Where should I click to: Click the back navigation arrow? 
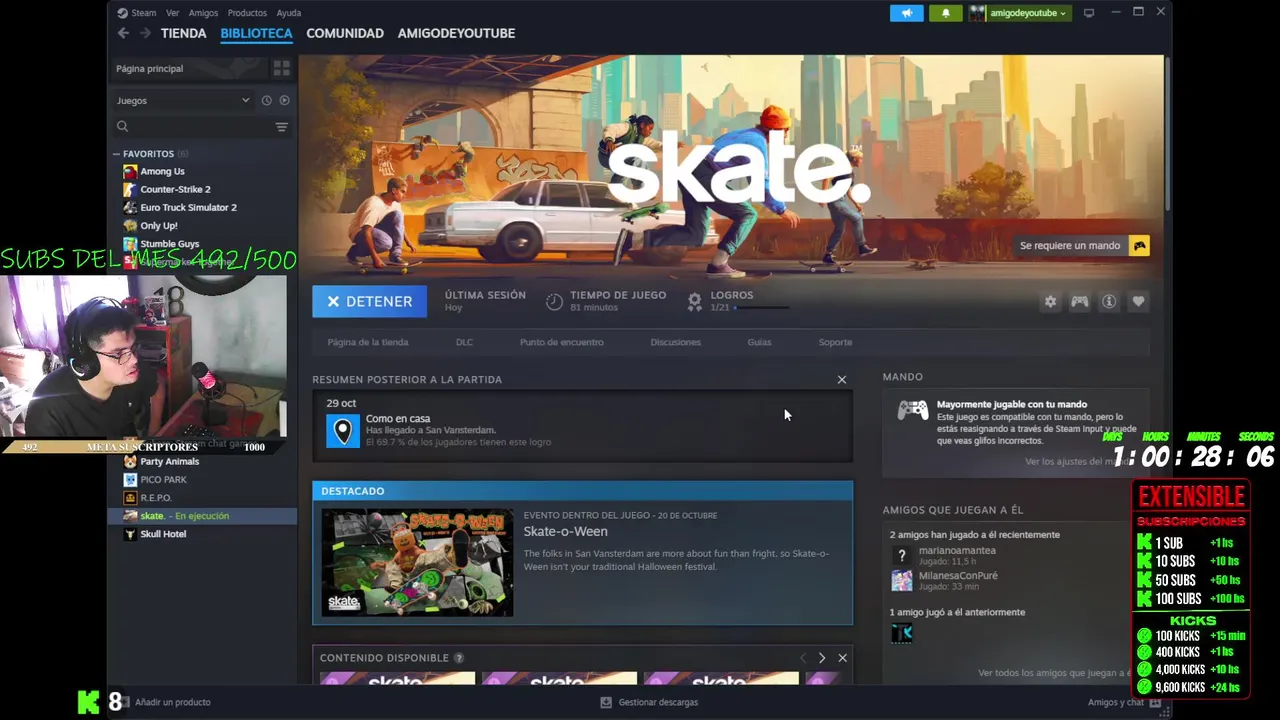123,33
